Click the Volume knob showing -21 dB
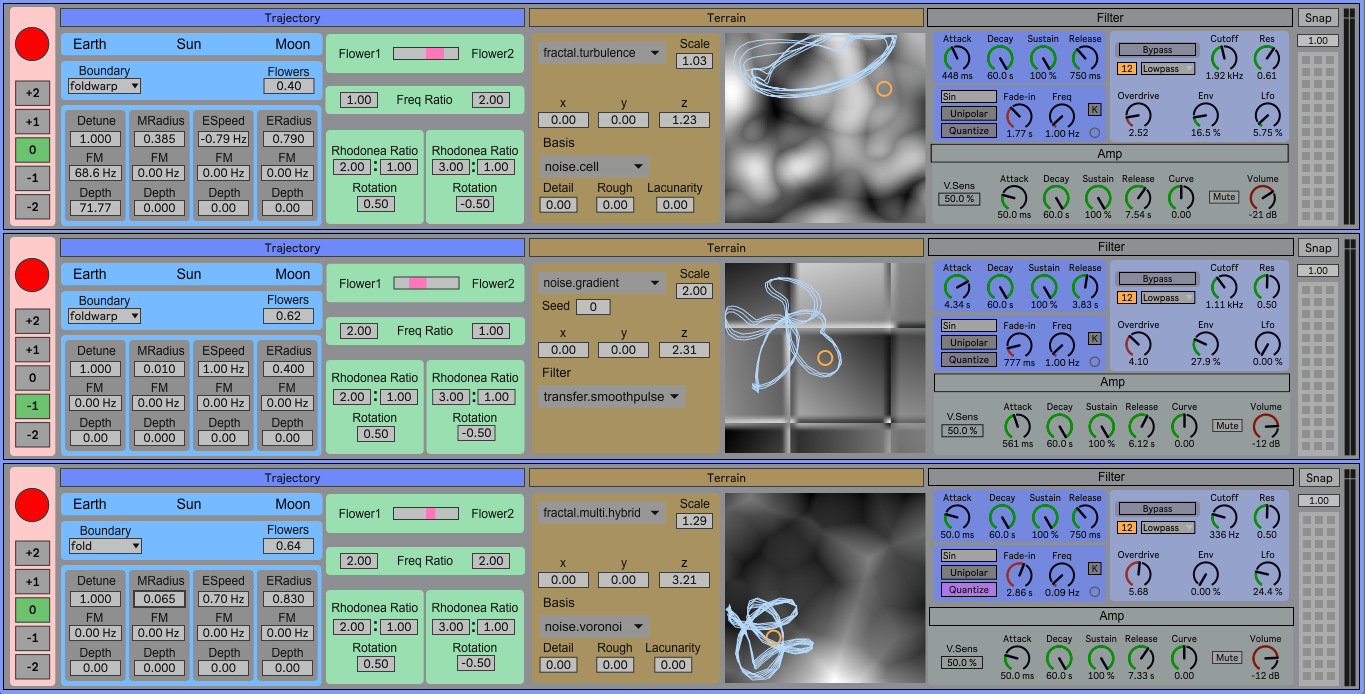The width and height of the screenshot is (1365, 694). point(1263,197)
